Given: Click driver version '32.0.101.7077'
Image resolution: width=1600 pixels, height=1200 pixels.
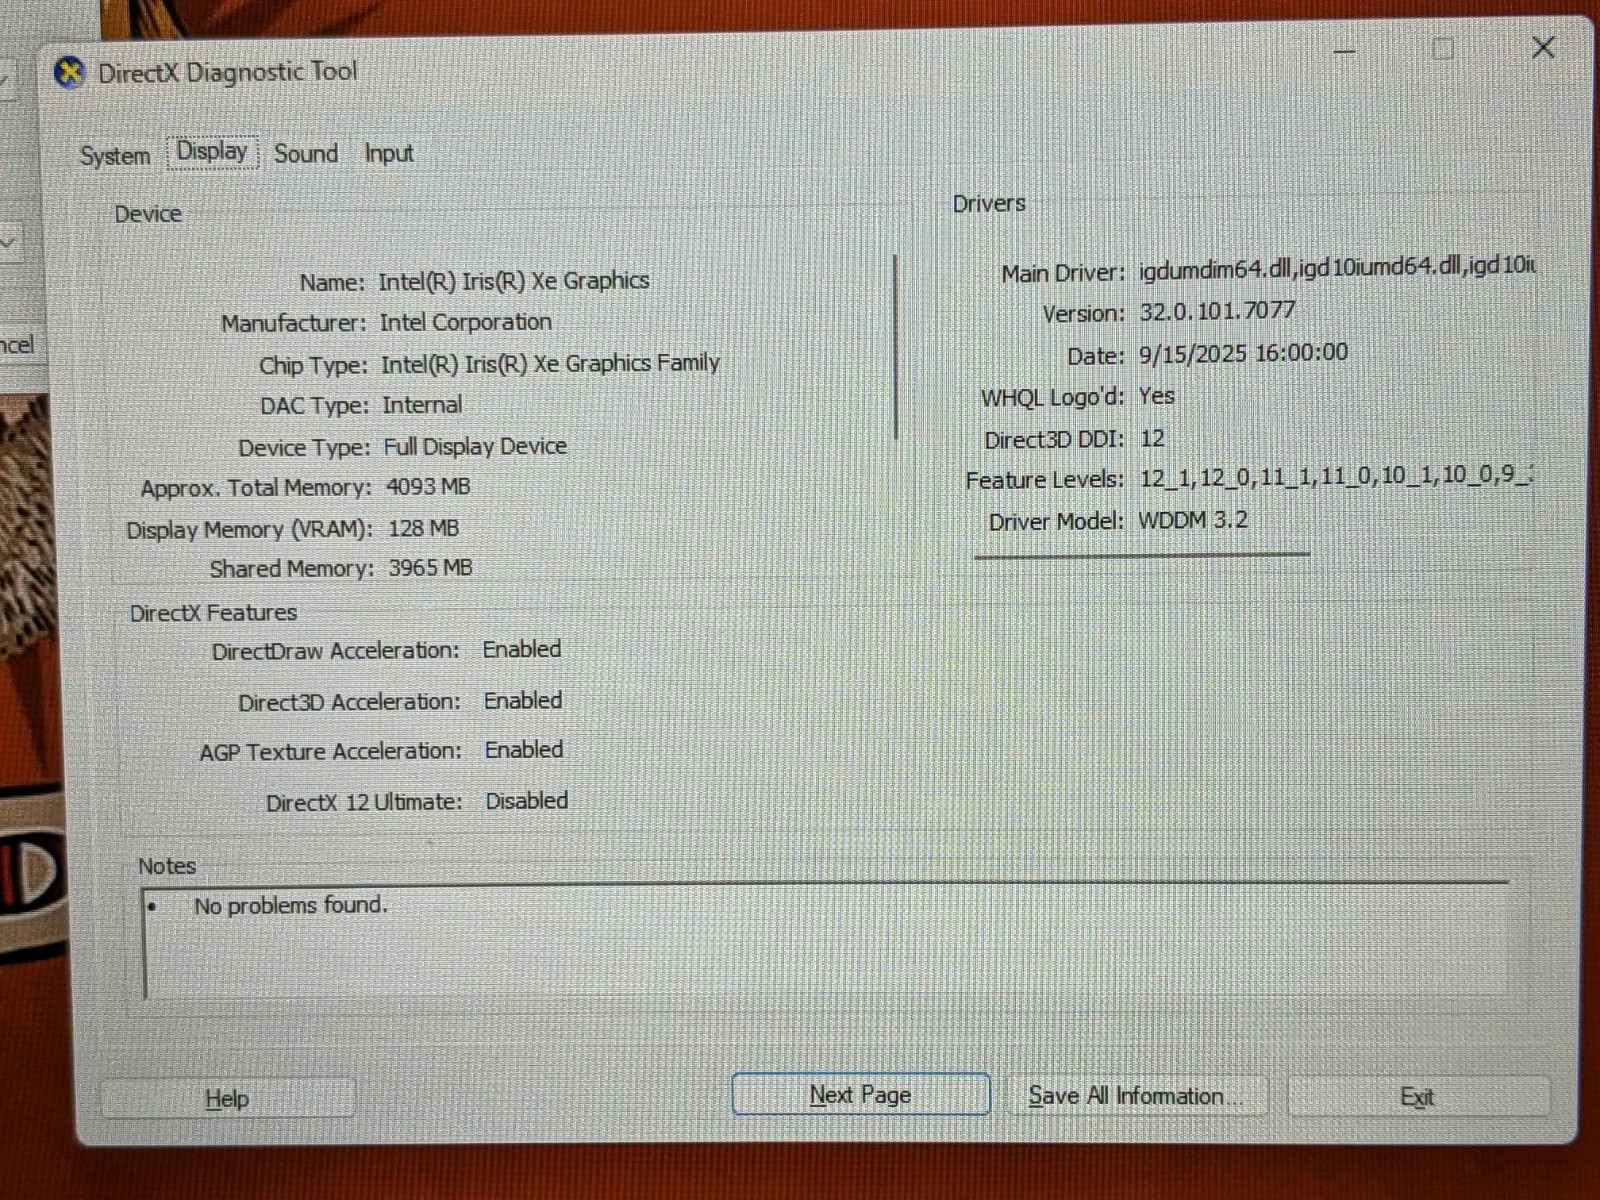Looking at the screenshot, I should pos(1217,311).
